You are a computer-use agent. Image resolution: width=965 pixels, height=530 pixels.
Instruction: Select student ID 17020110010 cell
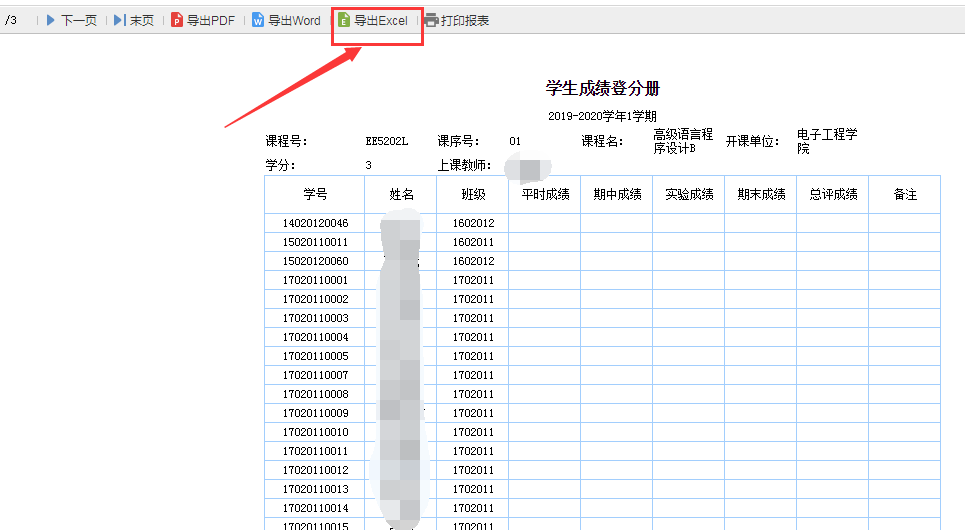(x=315, y=432)
